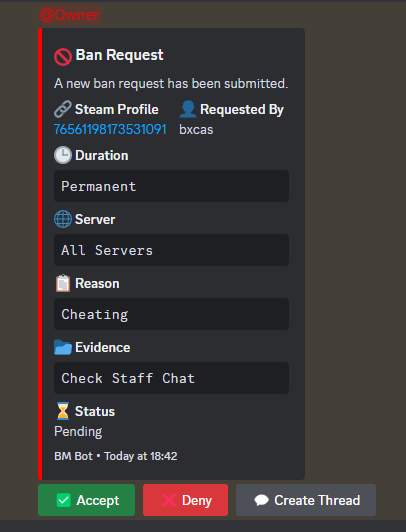Click the clipboard icon beside Reason
Image resolution: width=406 pixels, height=532 pixels.
(x=63, y=283)
